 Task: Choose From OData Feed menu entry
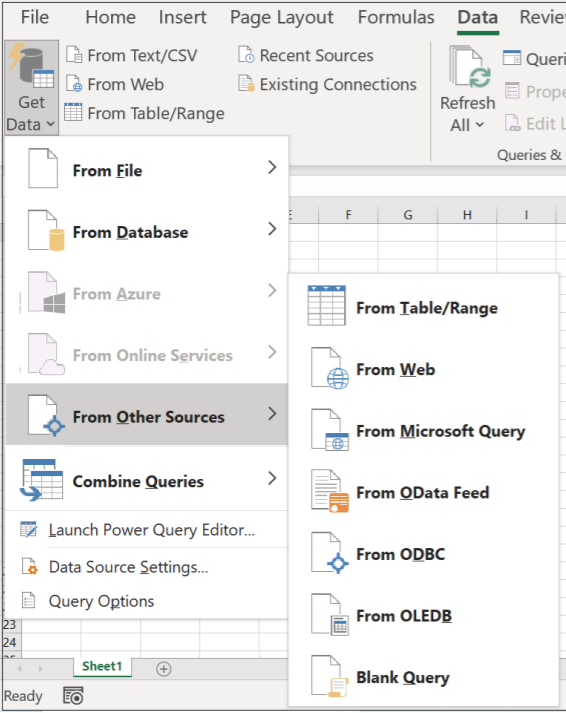pyautogui.click(x=423, y=492)
